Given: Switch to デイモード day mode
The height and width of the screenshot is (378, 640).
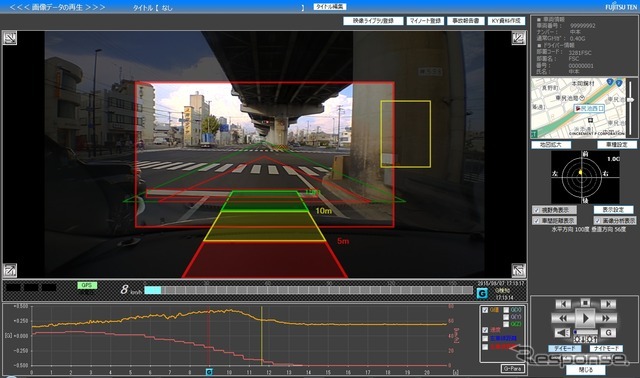Looking at the screenshot, I should point(564,348).
